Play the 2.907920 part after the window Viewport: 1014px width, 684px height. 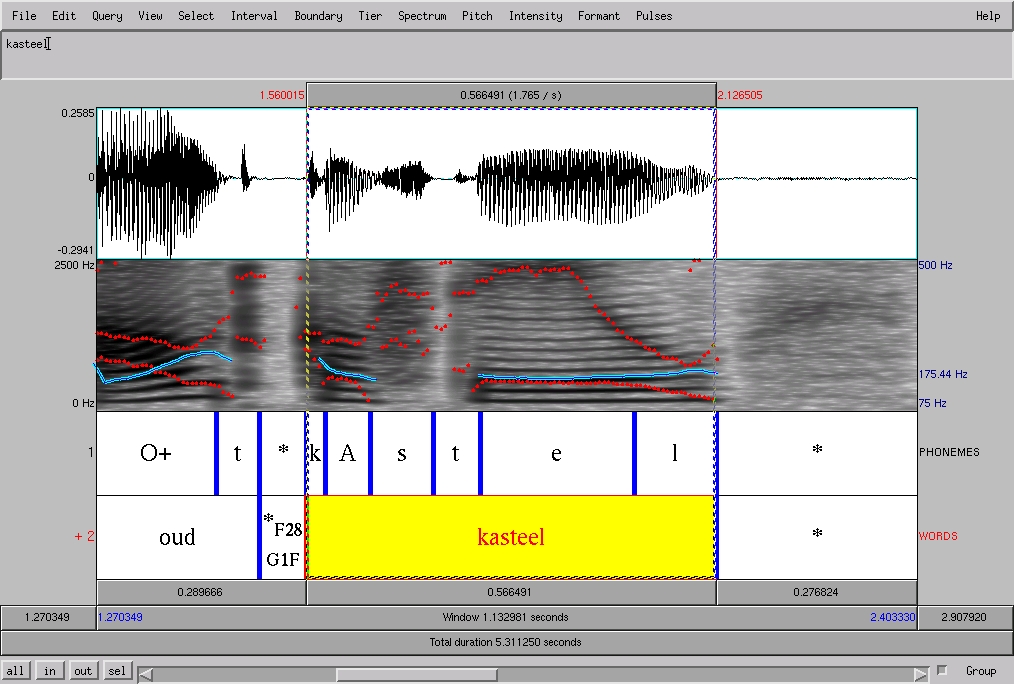[965, 617]
